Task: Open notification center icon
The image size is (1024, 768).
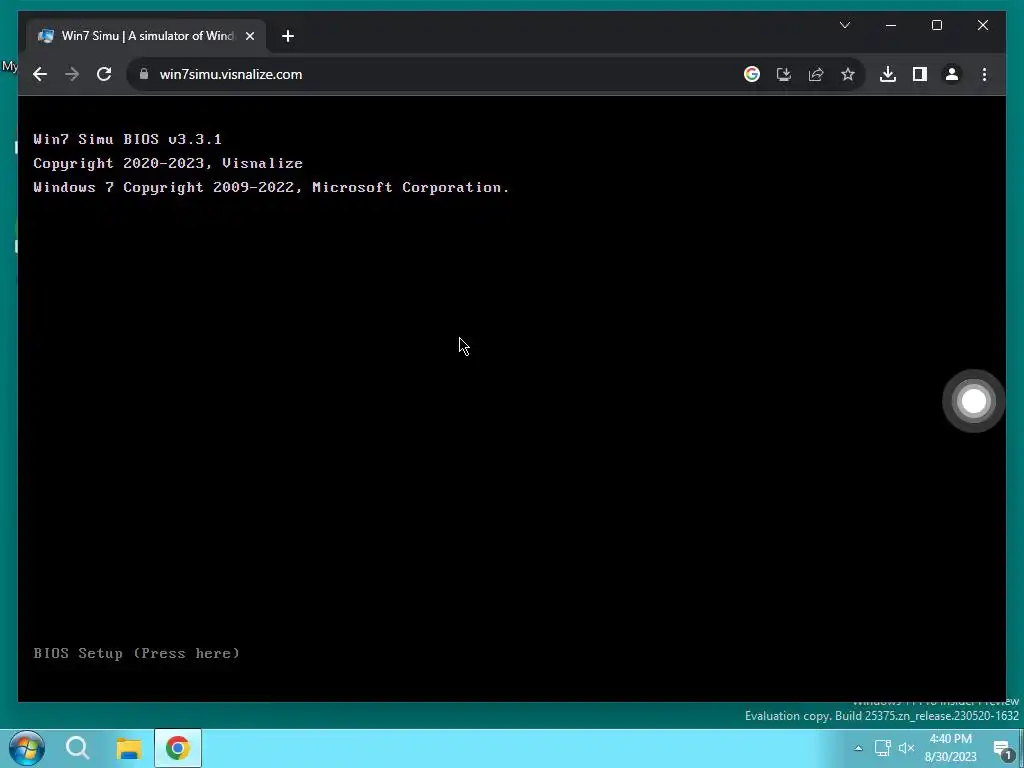Action: 1002,749
